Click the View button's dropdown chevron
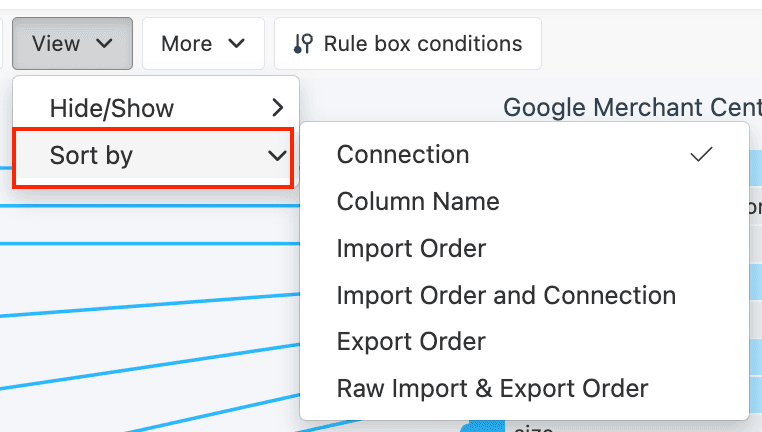Image resolution: width=762 pixels, height=432 pixels. coord(105,44)
